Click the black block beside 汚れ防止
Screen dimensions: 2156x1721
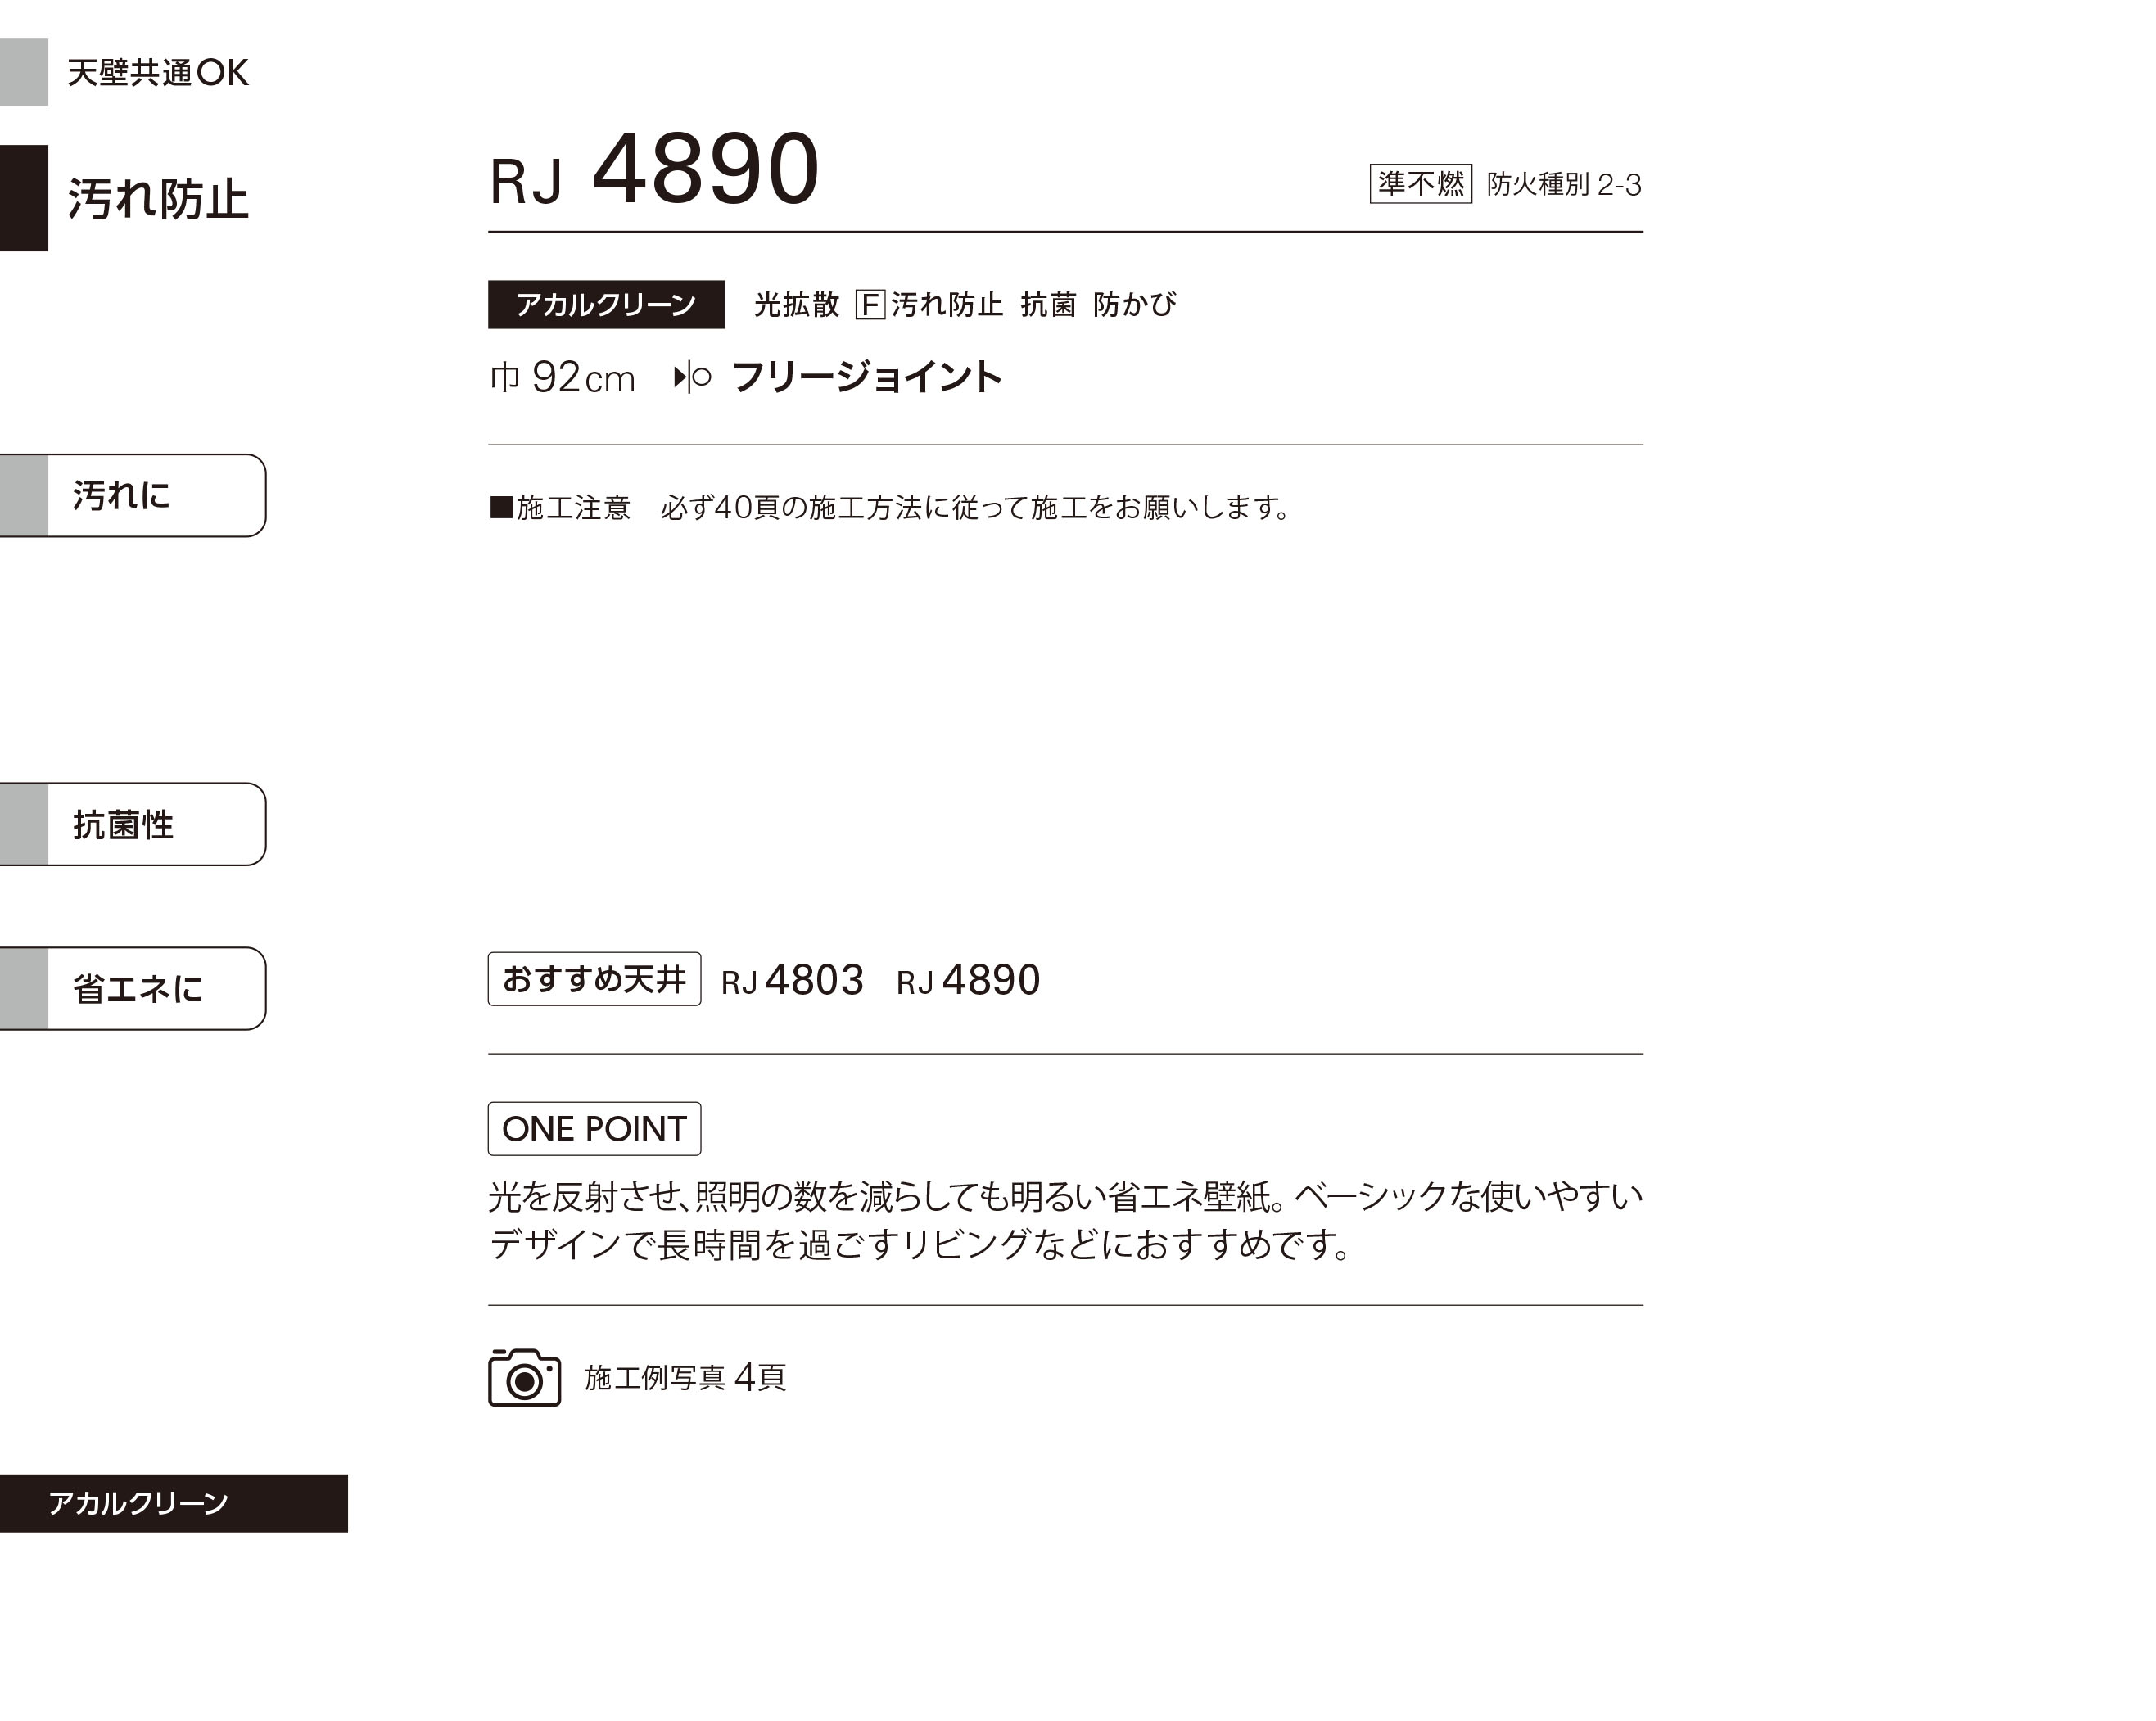pos(24,198)
